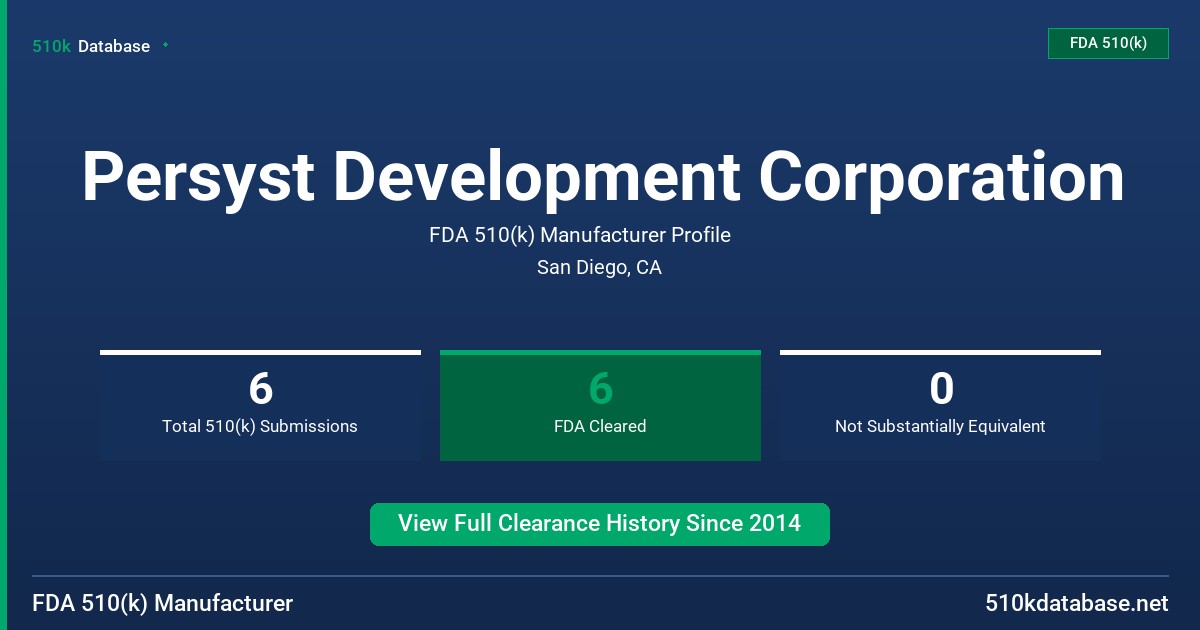
Task: Click the Not Substantially Equivalent label
Action: pos(940,426)
